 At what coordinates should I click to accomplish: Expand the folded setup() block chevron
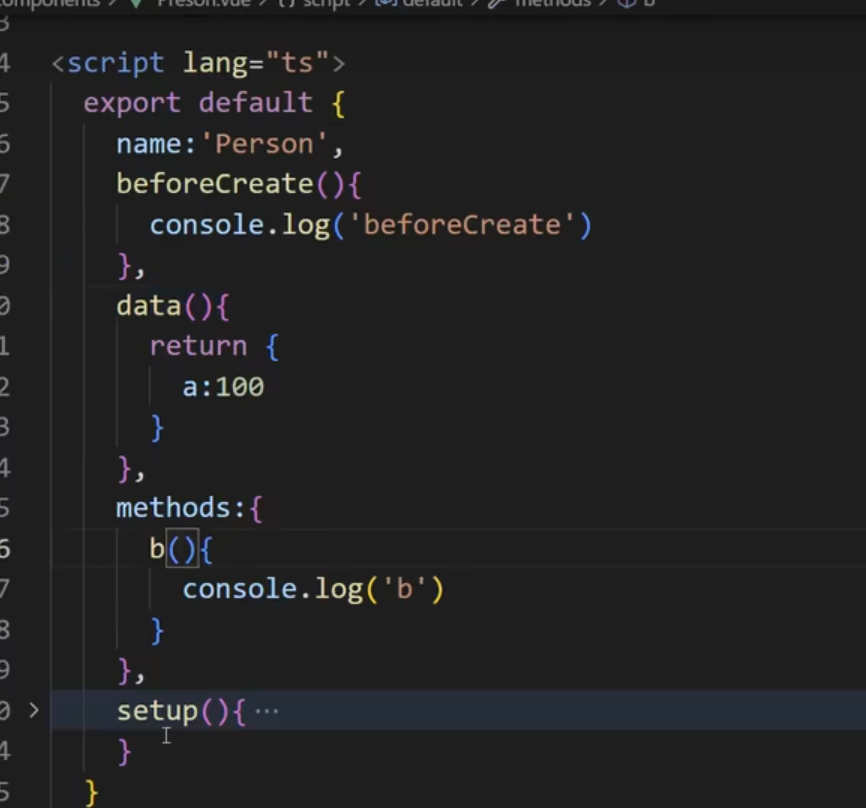click(34, 710)
